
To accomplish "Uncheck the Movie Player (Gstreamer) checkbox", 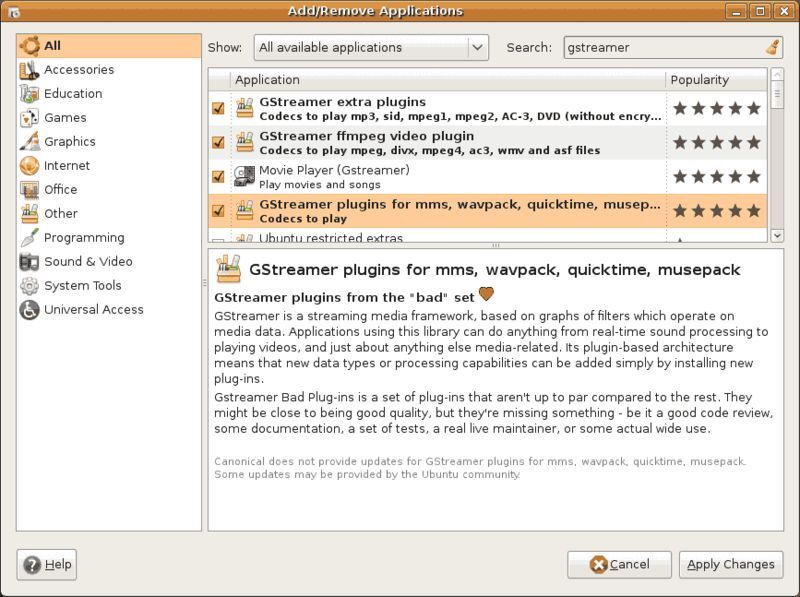I will [218, 177].
